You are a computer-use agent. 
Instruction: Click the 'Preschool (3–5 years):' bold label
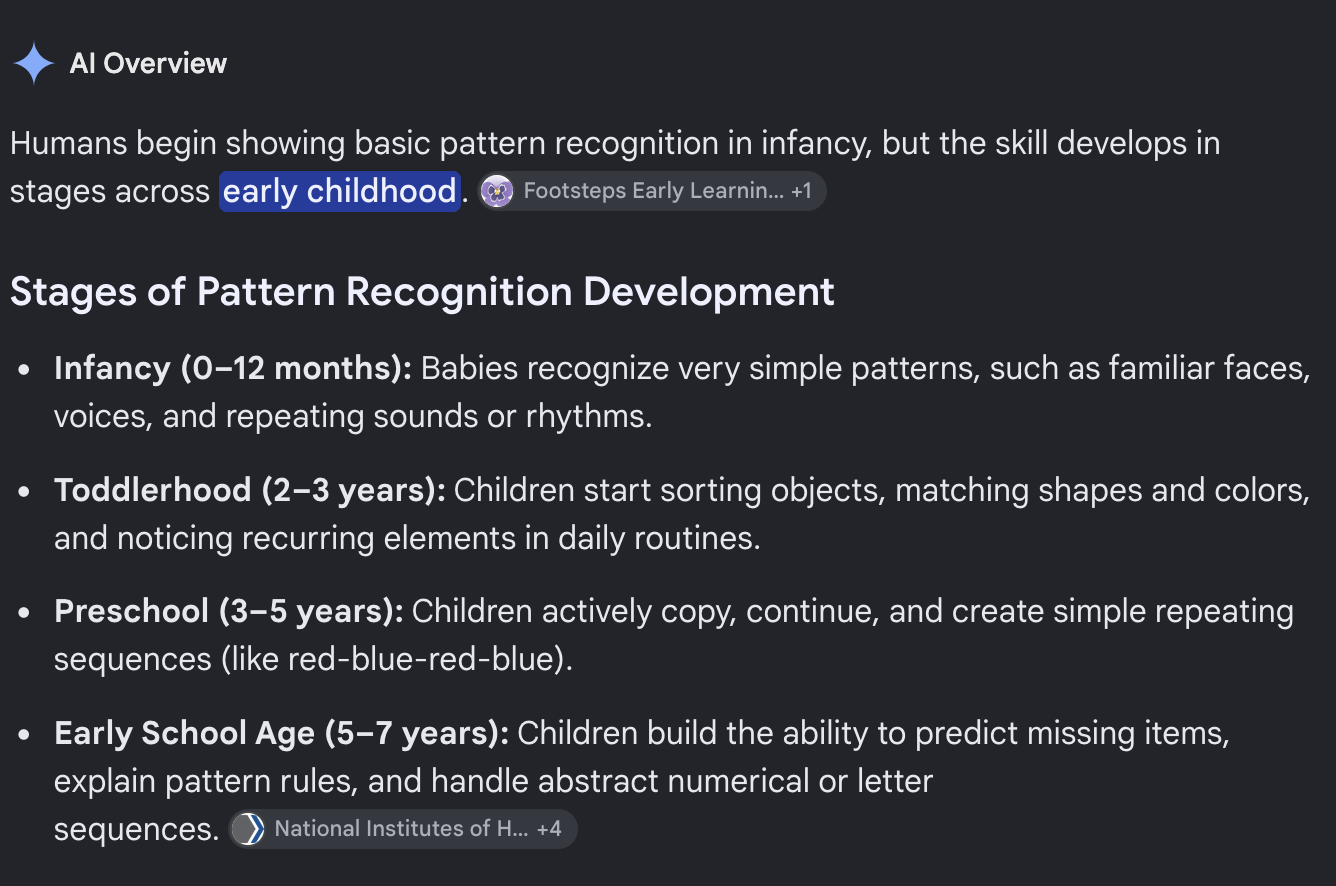click(x=229, y=611)
